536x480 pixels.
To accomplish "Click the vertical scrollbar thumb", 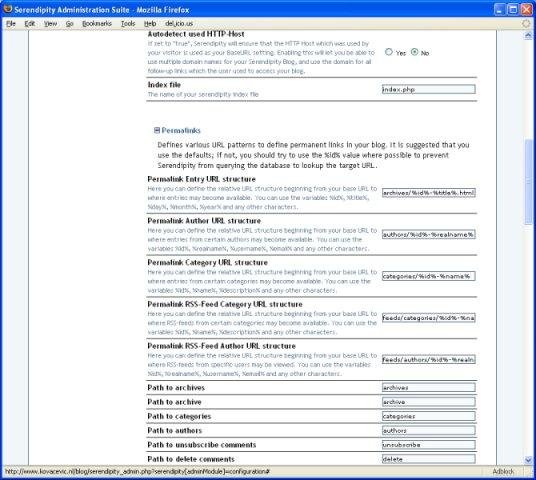I will (x=528, y=181).
